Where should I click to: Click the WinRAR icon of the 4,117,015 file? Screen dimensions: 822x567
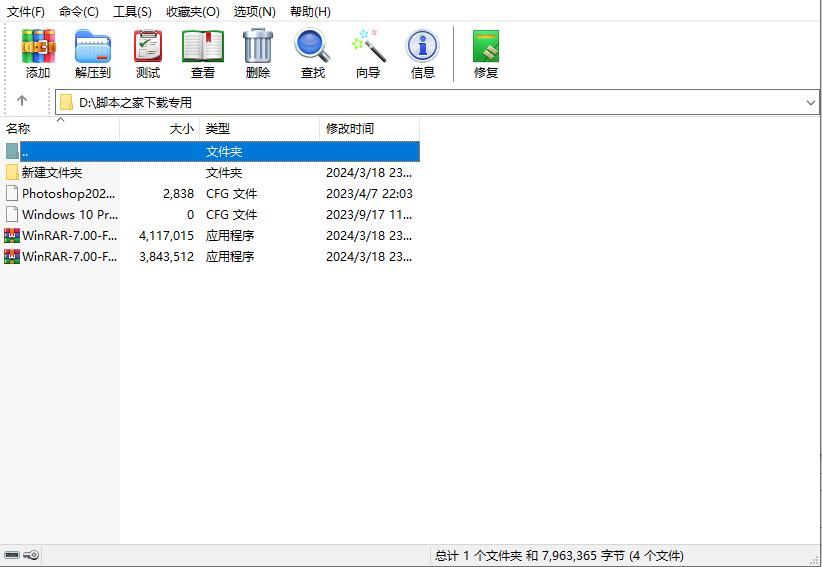[x=12, y=235]
